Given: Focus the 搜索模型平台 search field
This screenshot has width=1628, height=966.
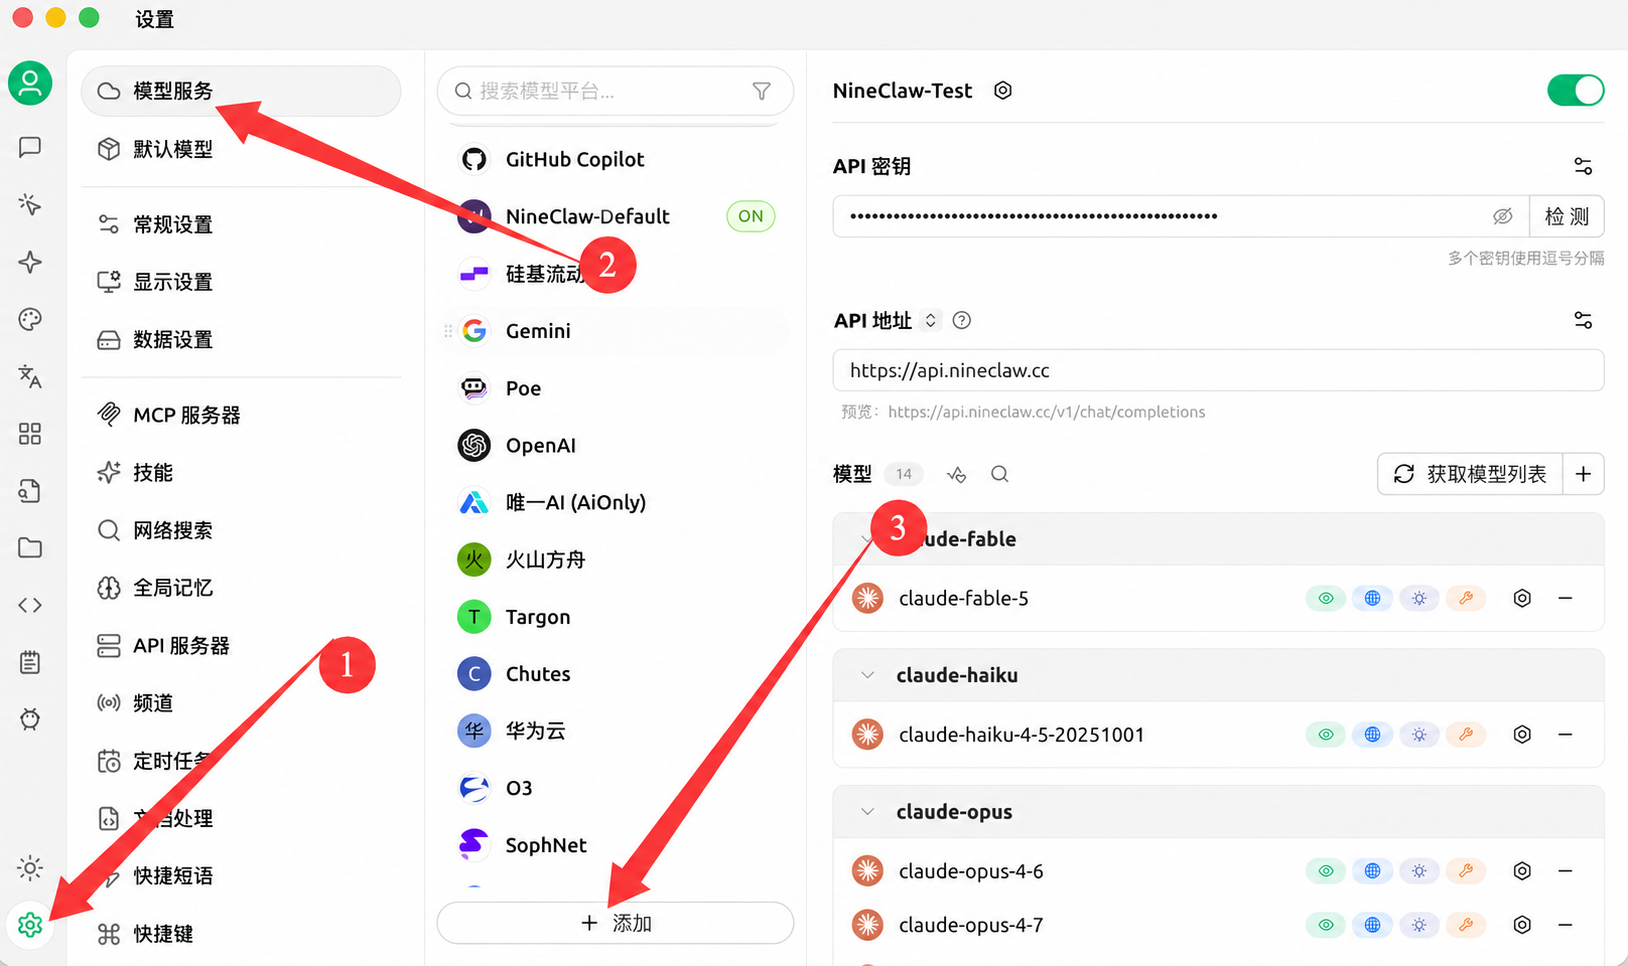Looking at the screenshot, I should coord(615,91).
